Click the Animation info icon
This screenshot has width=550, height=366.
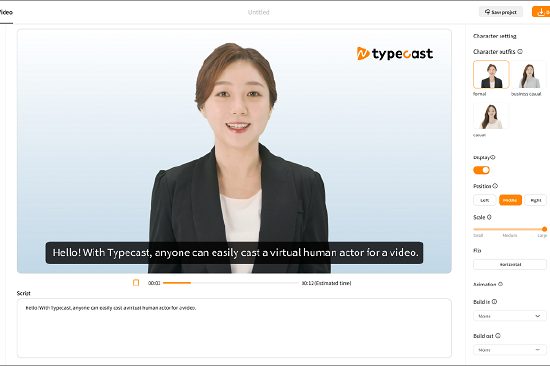click(x=501, y=284)
